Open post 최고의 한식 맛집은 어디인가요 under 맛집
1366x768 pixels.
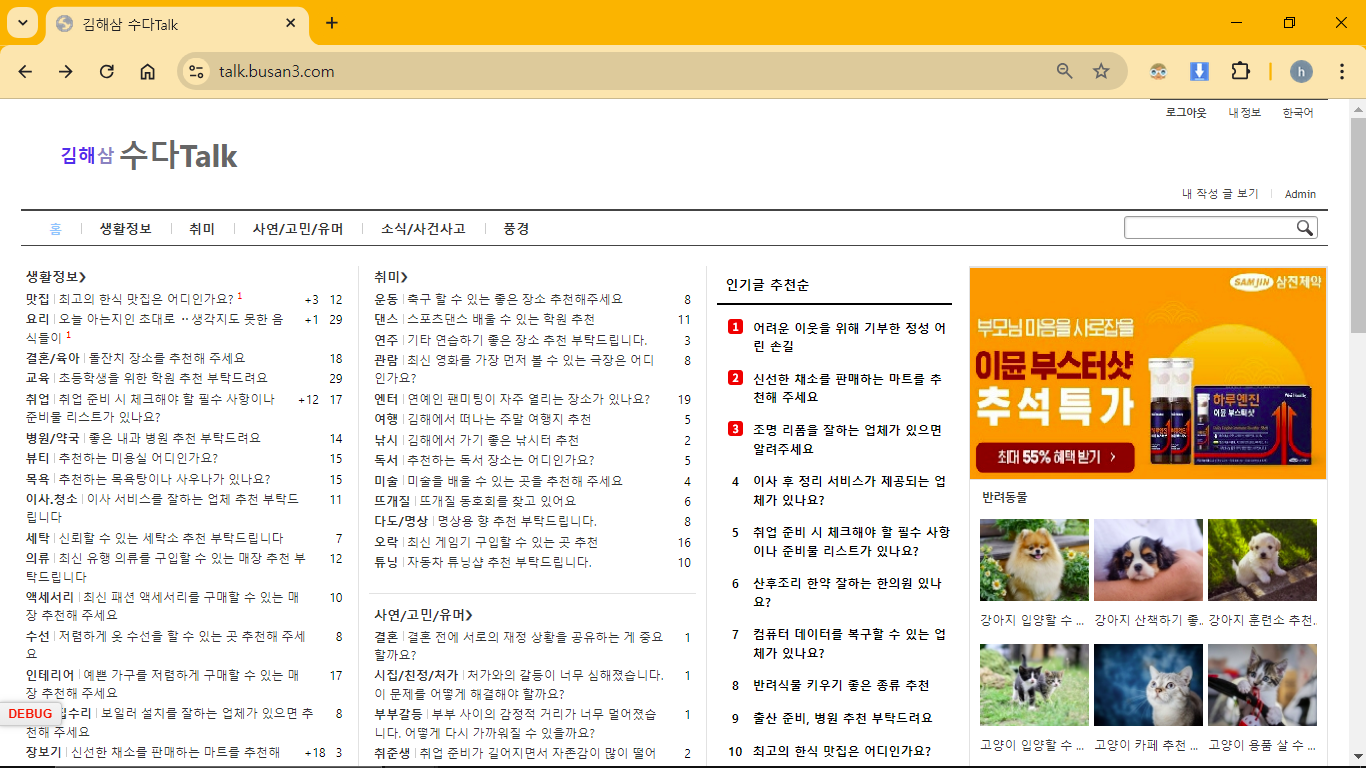[146, 299]
